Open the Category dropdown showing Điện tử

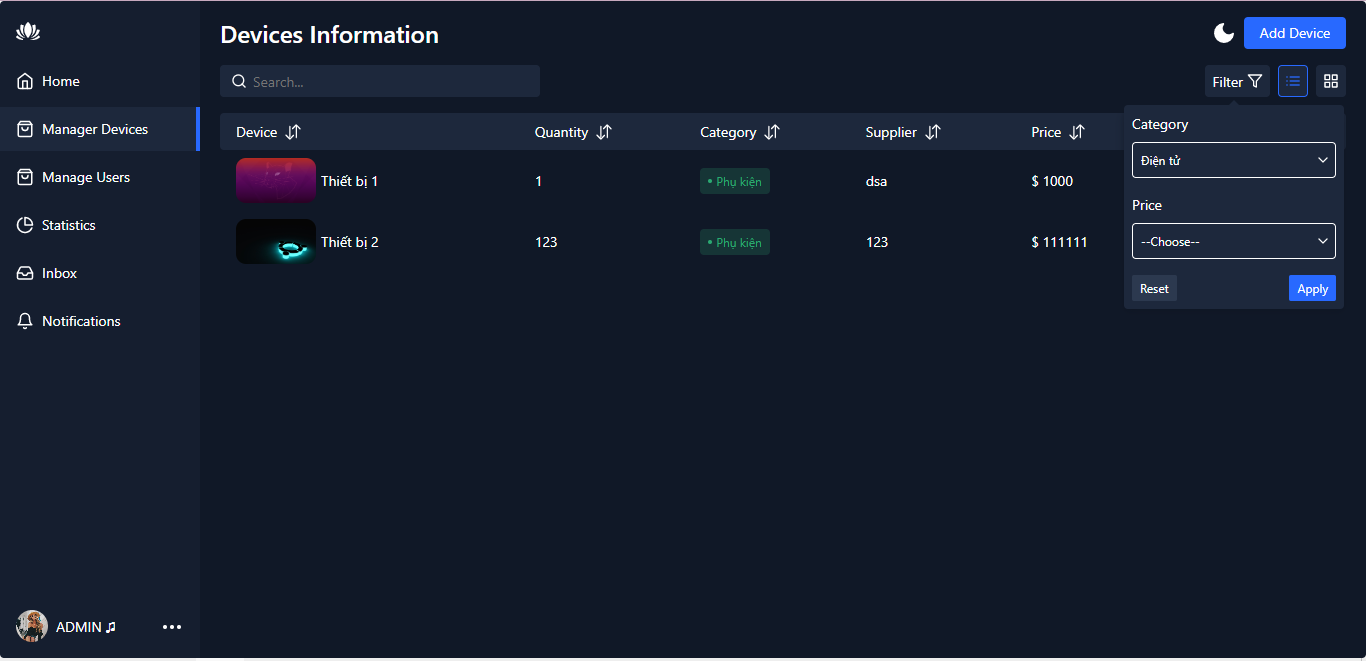pyautogui.click(x=1233, y=160)
